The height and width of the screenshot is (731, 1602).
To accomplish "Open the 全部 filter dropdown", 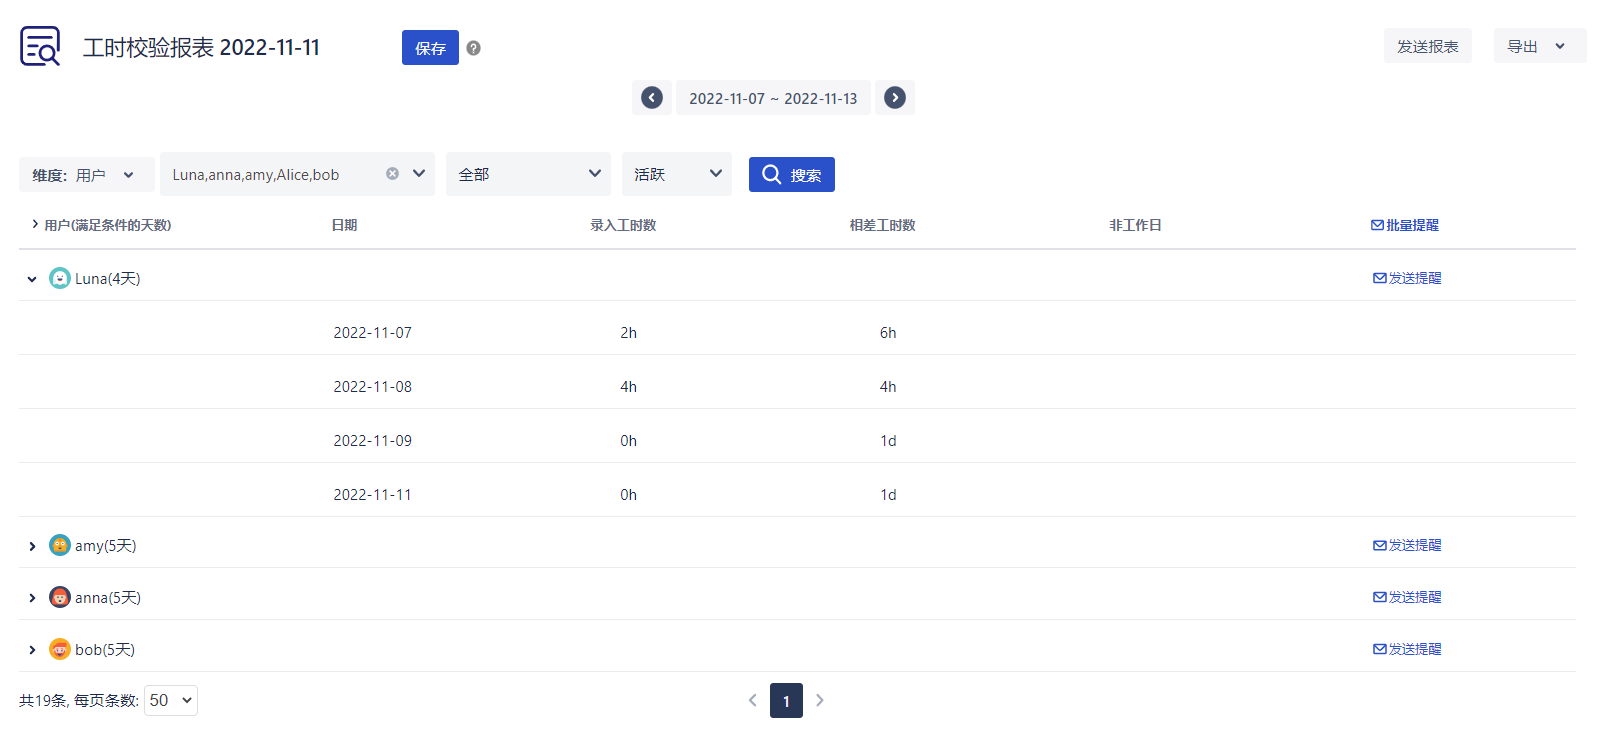I will [x=528, y=174].
